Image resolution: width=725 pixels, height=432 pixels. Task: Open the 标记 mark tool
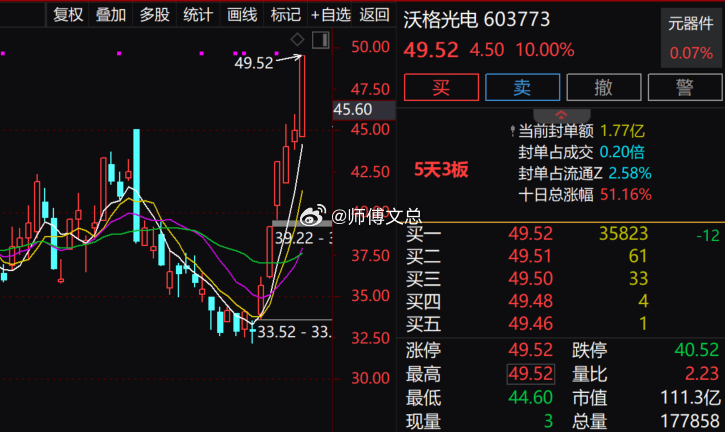point(285,14)
